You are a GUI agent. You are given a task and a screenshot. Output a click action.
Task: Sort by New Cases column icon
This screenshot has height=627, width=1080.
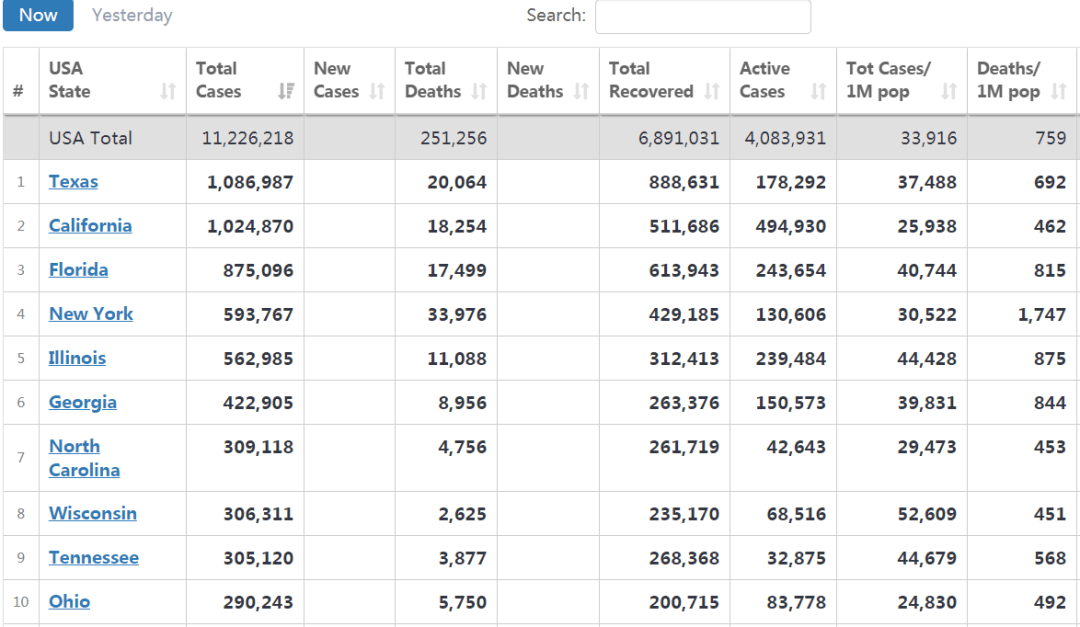coord(377,91)
